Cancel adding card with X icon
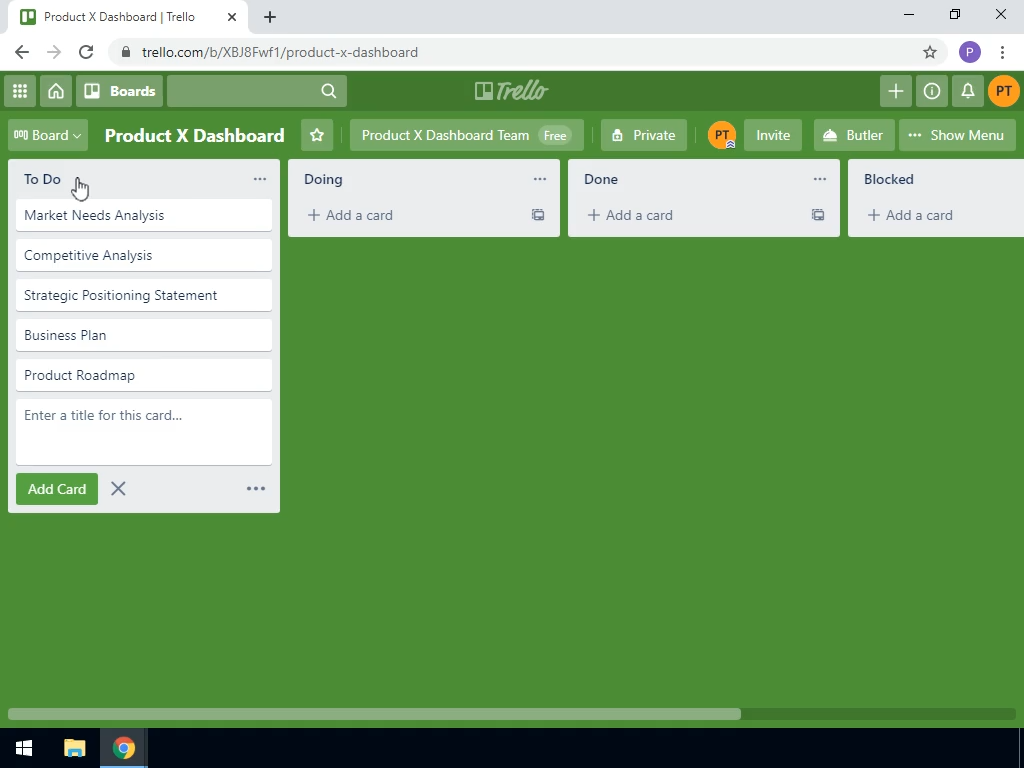 point(118,488)
